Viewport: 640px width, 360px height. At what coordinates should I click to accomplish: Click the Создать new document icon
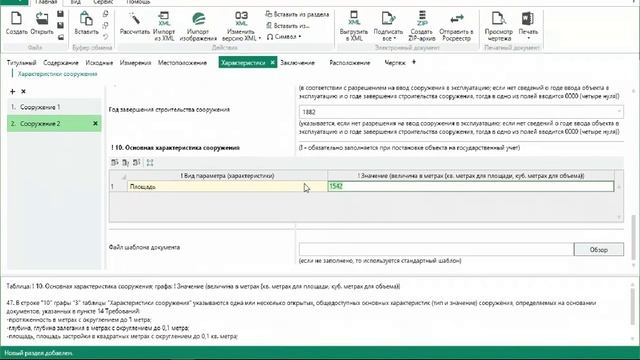pos(16,23)
